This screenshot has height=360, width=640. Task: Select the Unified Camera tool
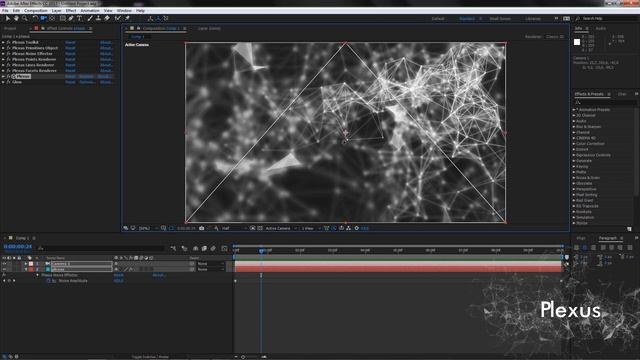click(x=43, y=18)
